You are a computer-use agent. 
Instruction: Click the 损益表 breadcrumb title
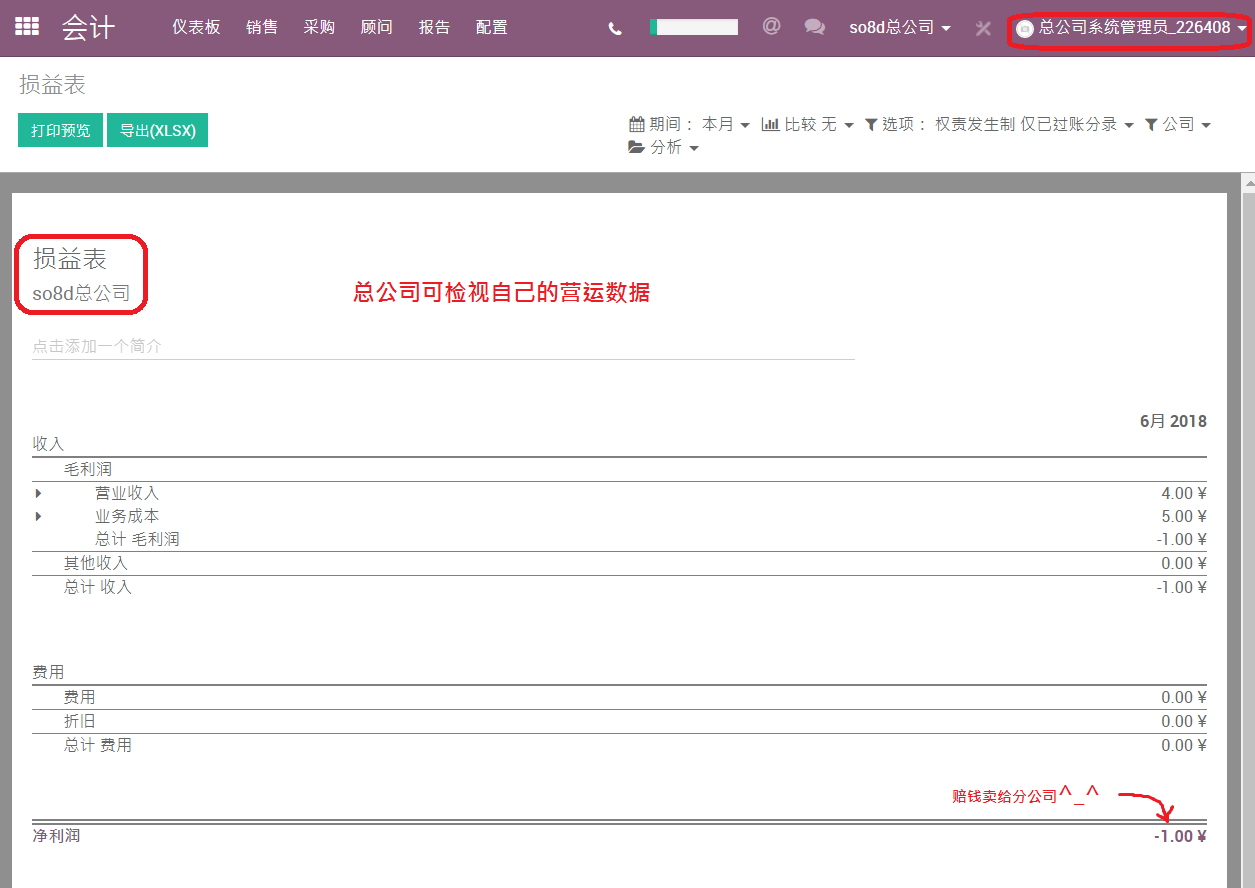(x=52, y=85)
